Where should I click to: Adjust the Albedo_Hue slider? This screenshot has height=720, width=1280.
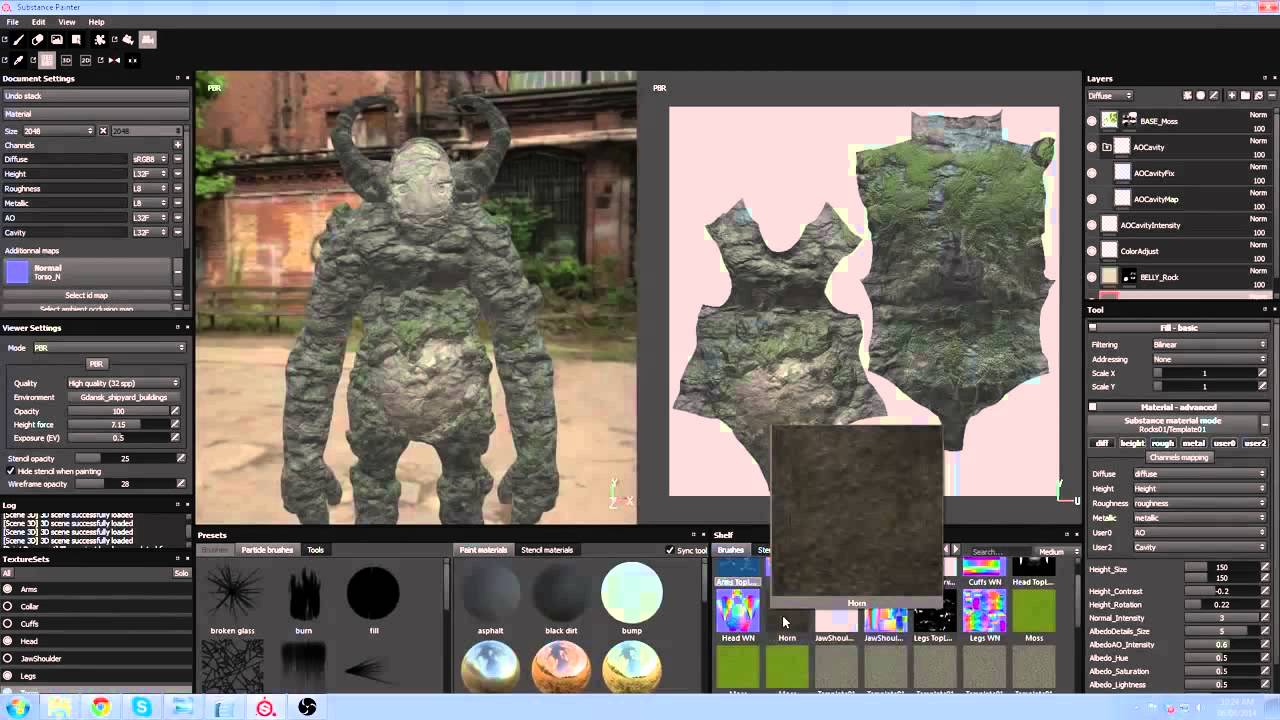tap(1222, 658)
